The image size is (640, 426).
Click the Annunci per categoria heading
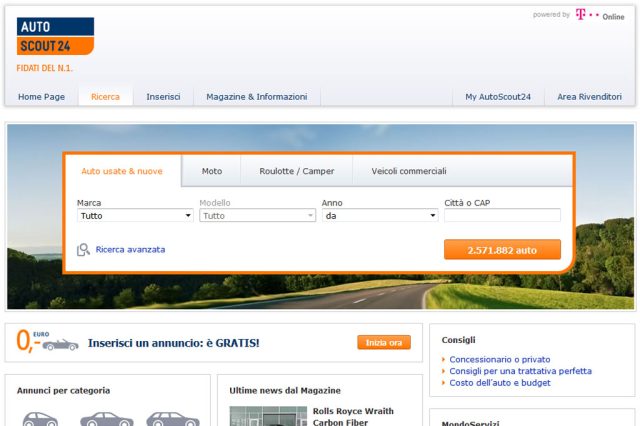(x=63, y=390)
